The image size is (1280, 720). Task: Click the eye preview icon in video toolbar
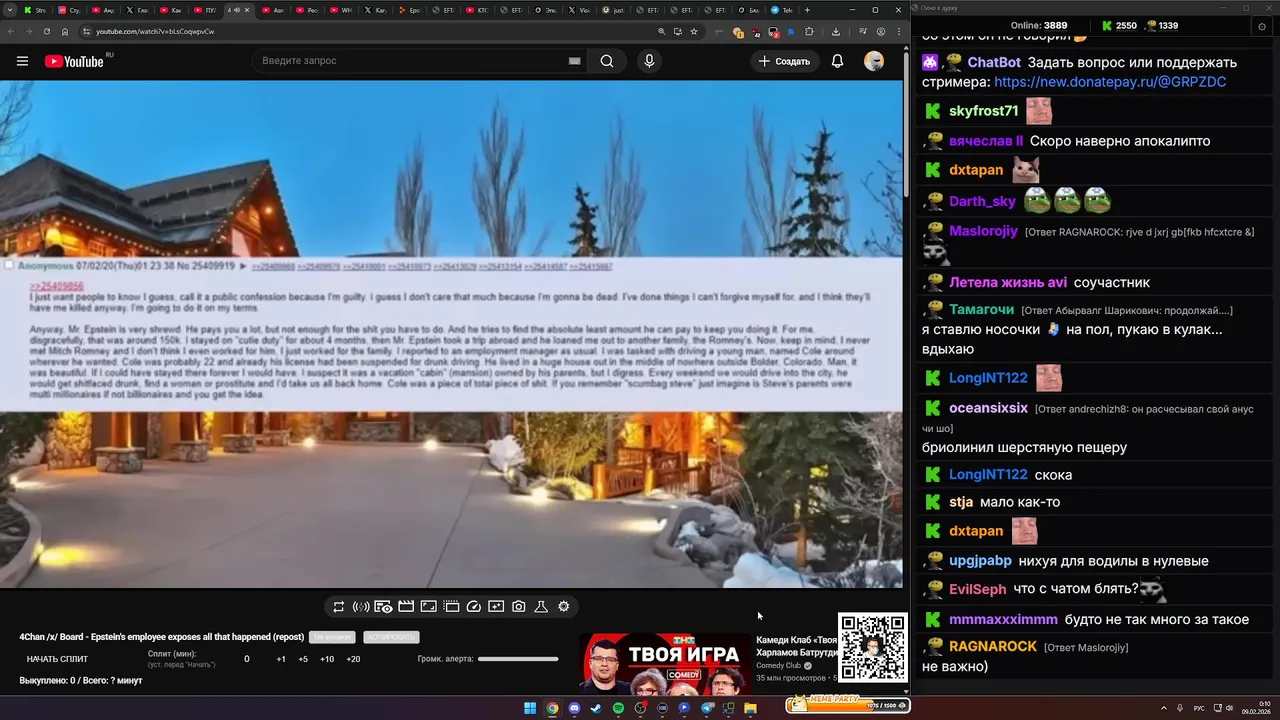pos(383,607)
